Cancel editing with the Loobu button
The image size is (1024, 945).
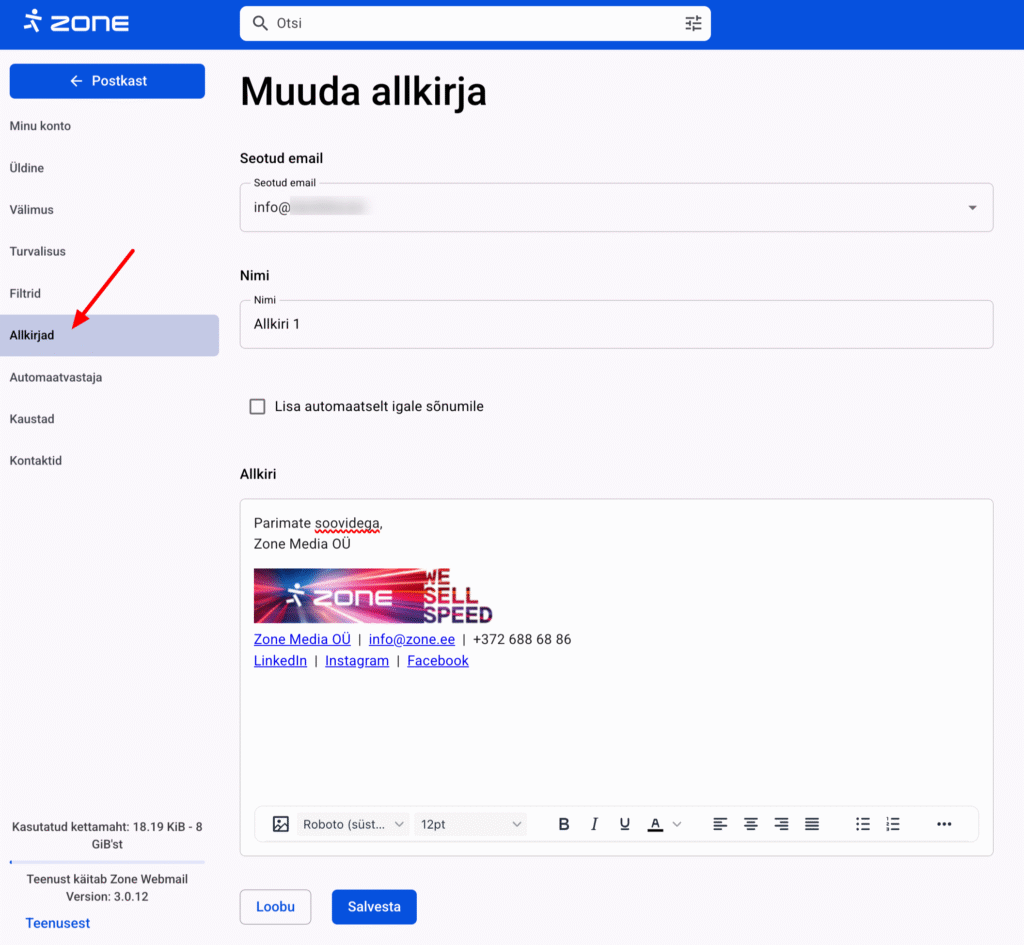(x=275, y=907)
